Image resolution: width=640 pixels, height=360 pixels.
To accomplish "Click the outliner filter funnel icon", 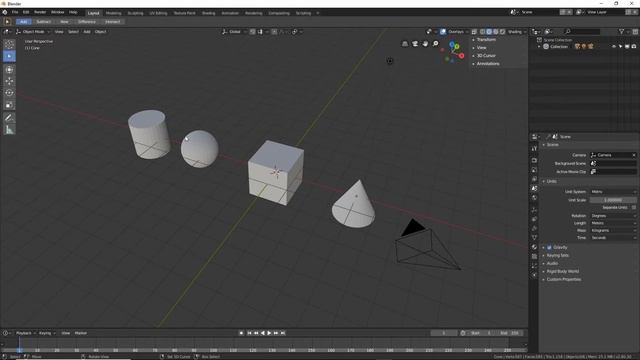I will pos(622,31).
